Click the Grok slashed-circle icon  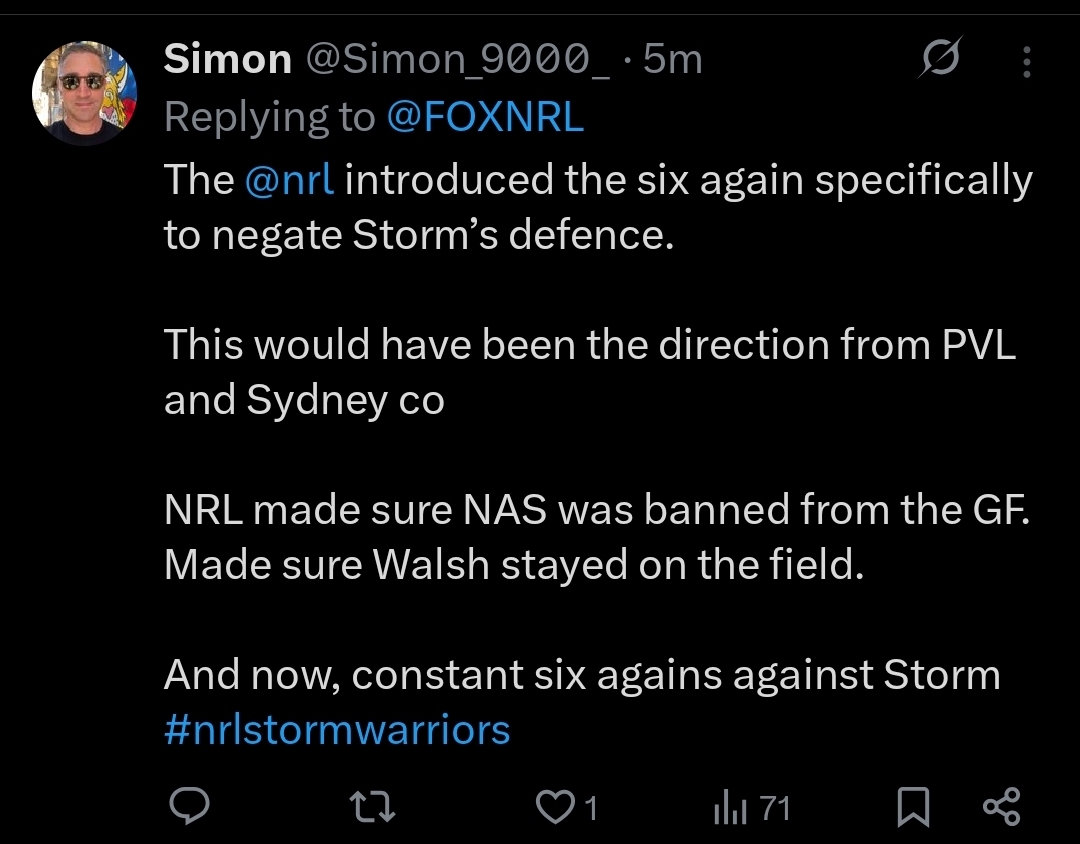point(939,58)
